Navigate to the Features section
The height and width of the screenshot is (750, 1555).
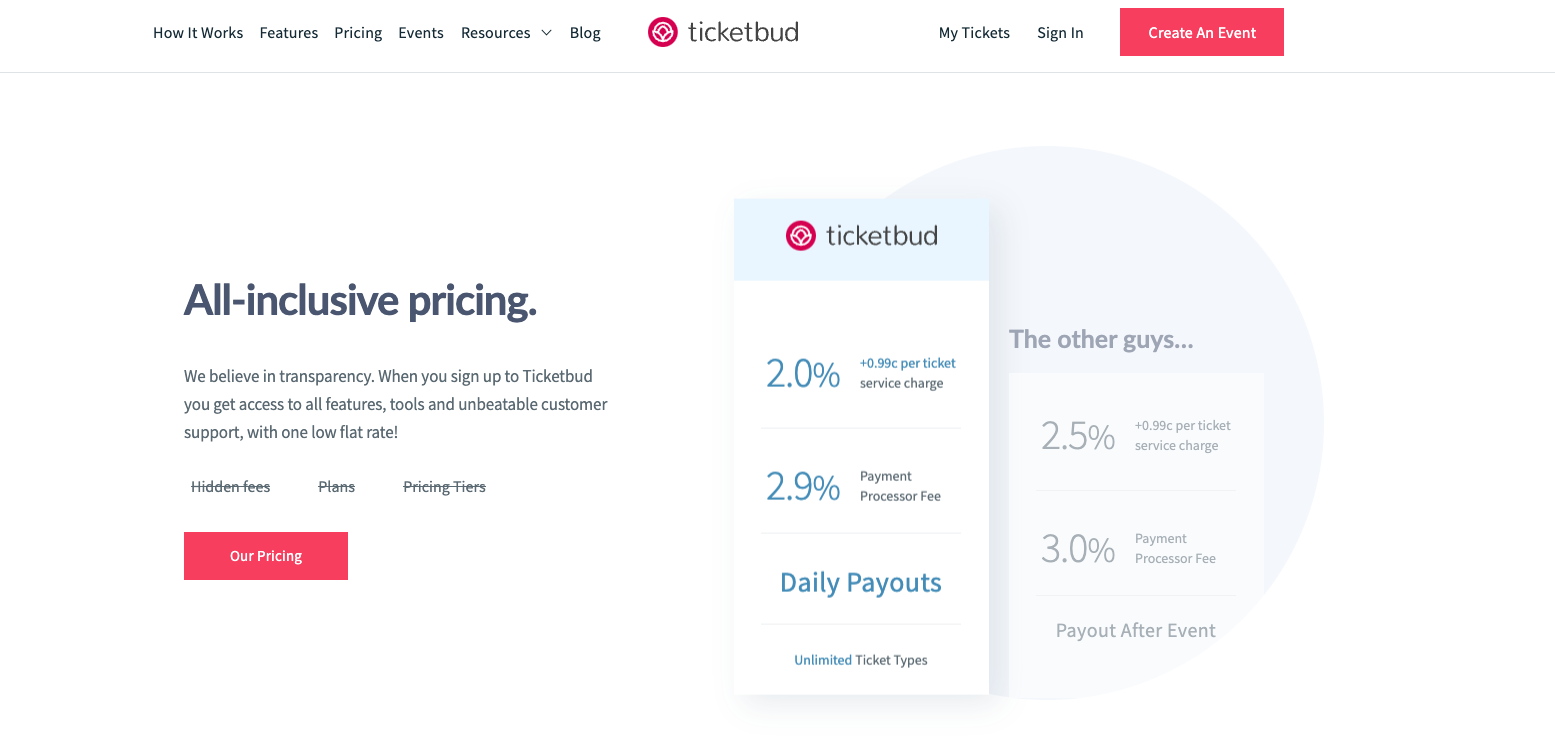tap(288, 33)
